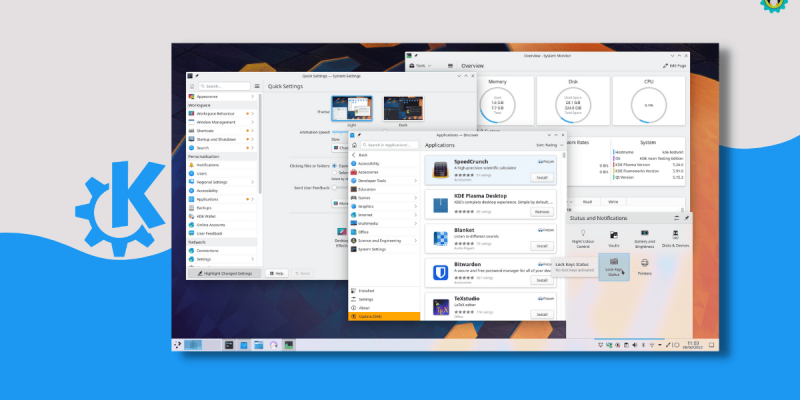
Task: Choose the Light theme thumbnail
Action: click(x=352, y=108)
